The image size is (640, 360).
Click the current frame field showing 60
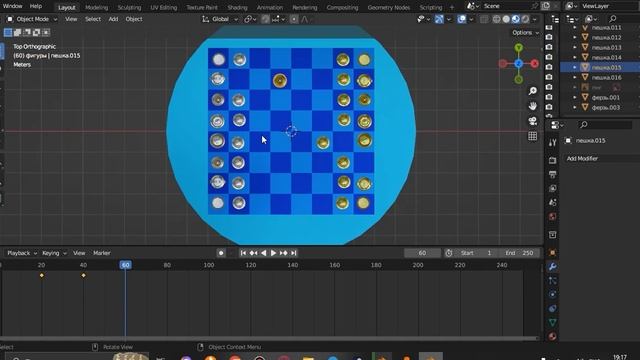click(422, 253)
